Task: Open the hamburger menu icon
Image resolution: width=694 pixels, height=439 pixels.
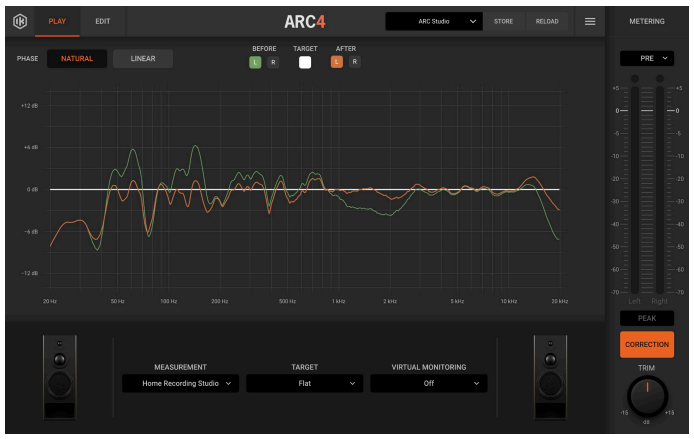Action: 590,21
